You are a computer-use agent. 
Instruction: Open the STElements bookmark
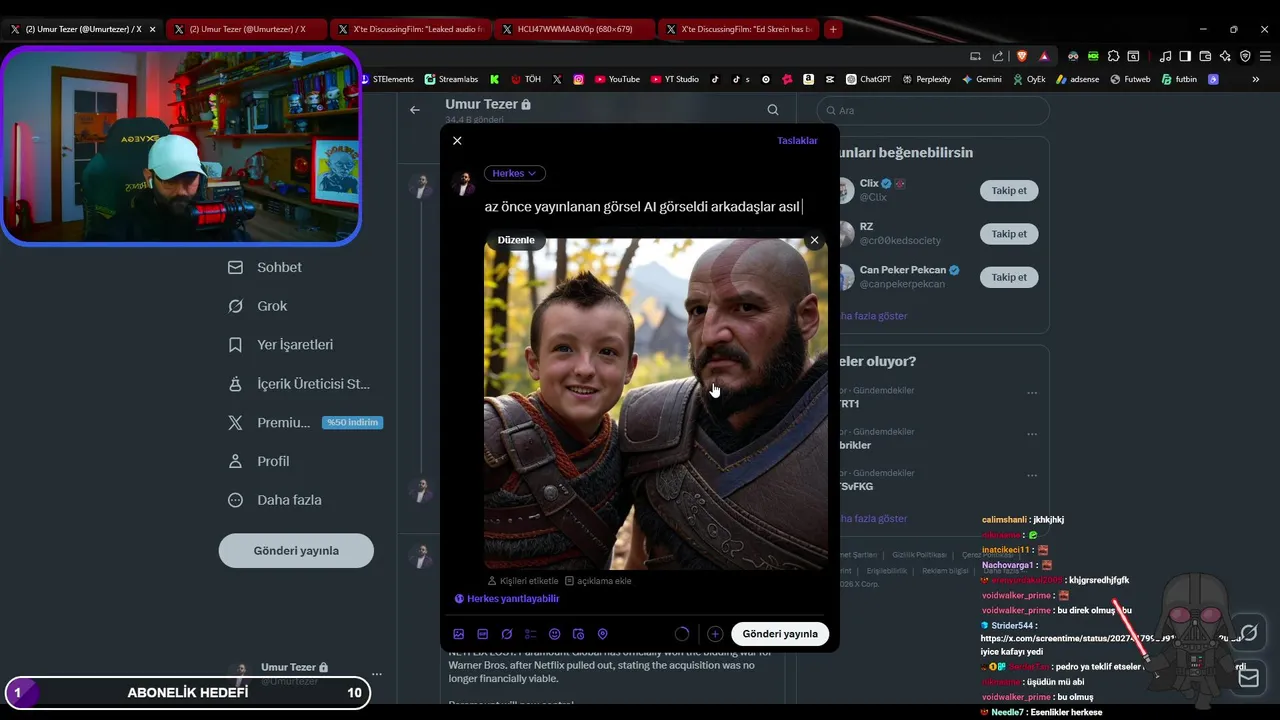coord(386,79)
